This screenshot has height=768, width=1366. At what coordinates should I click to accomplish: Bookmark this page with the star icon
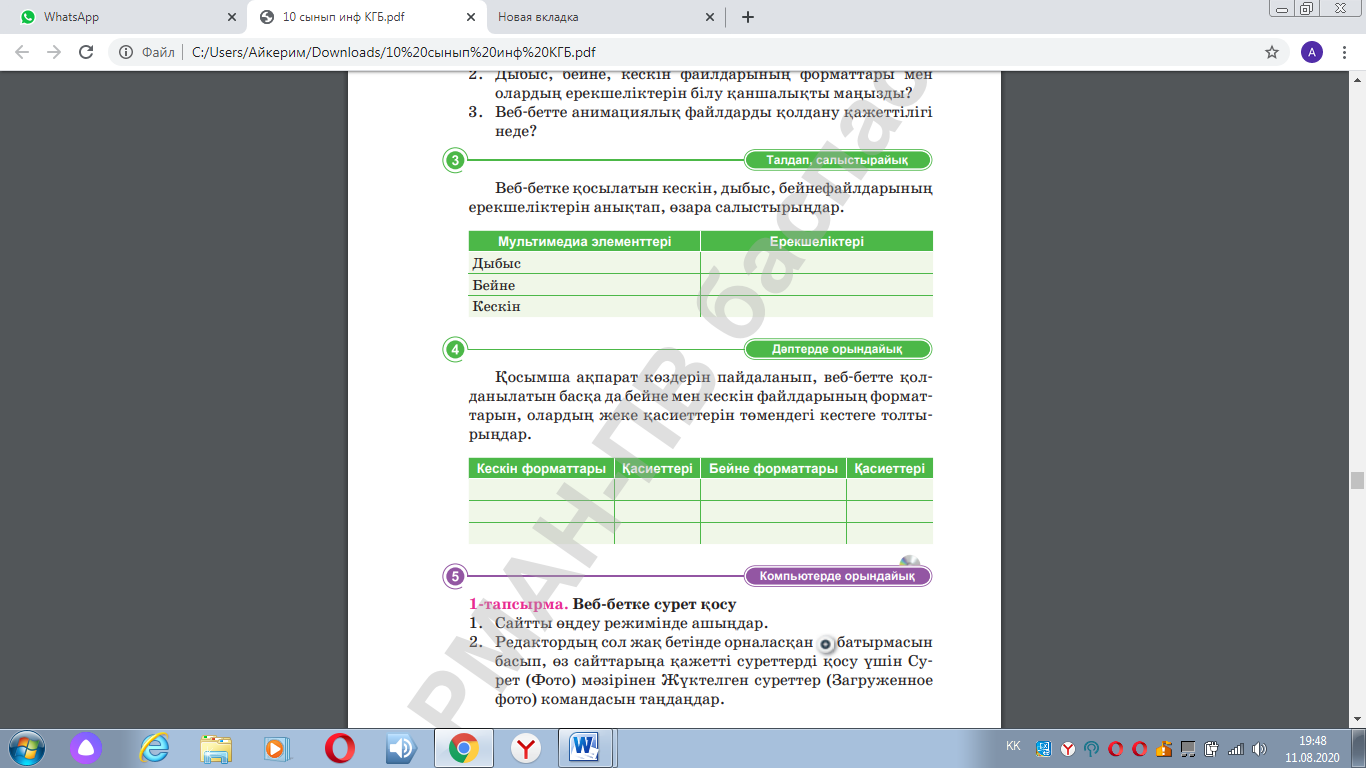coord(1272,52)
